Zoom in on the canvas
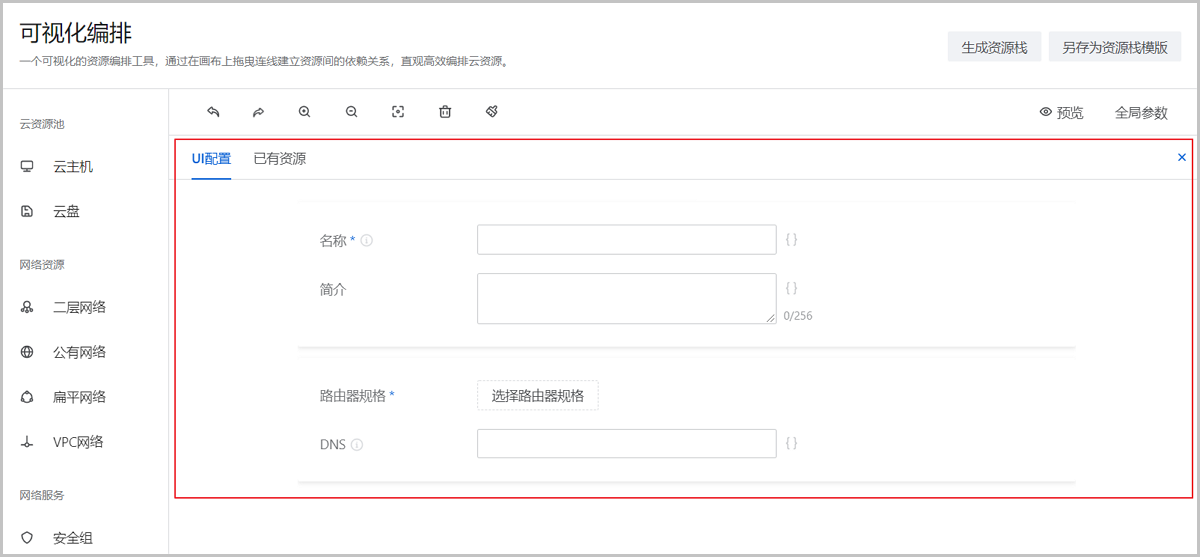 (x=305, y=112)
